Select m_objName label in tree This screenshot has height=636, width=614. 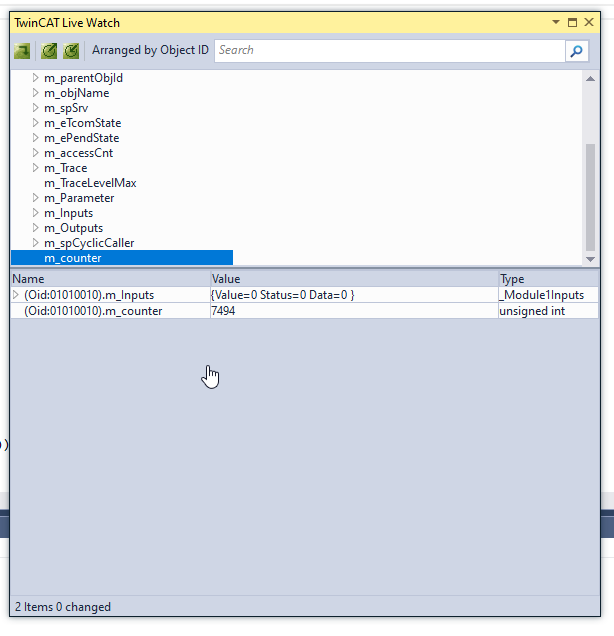click(x=77, y=93)
